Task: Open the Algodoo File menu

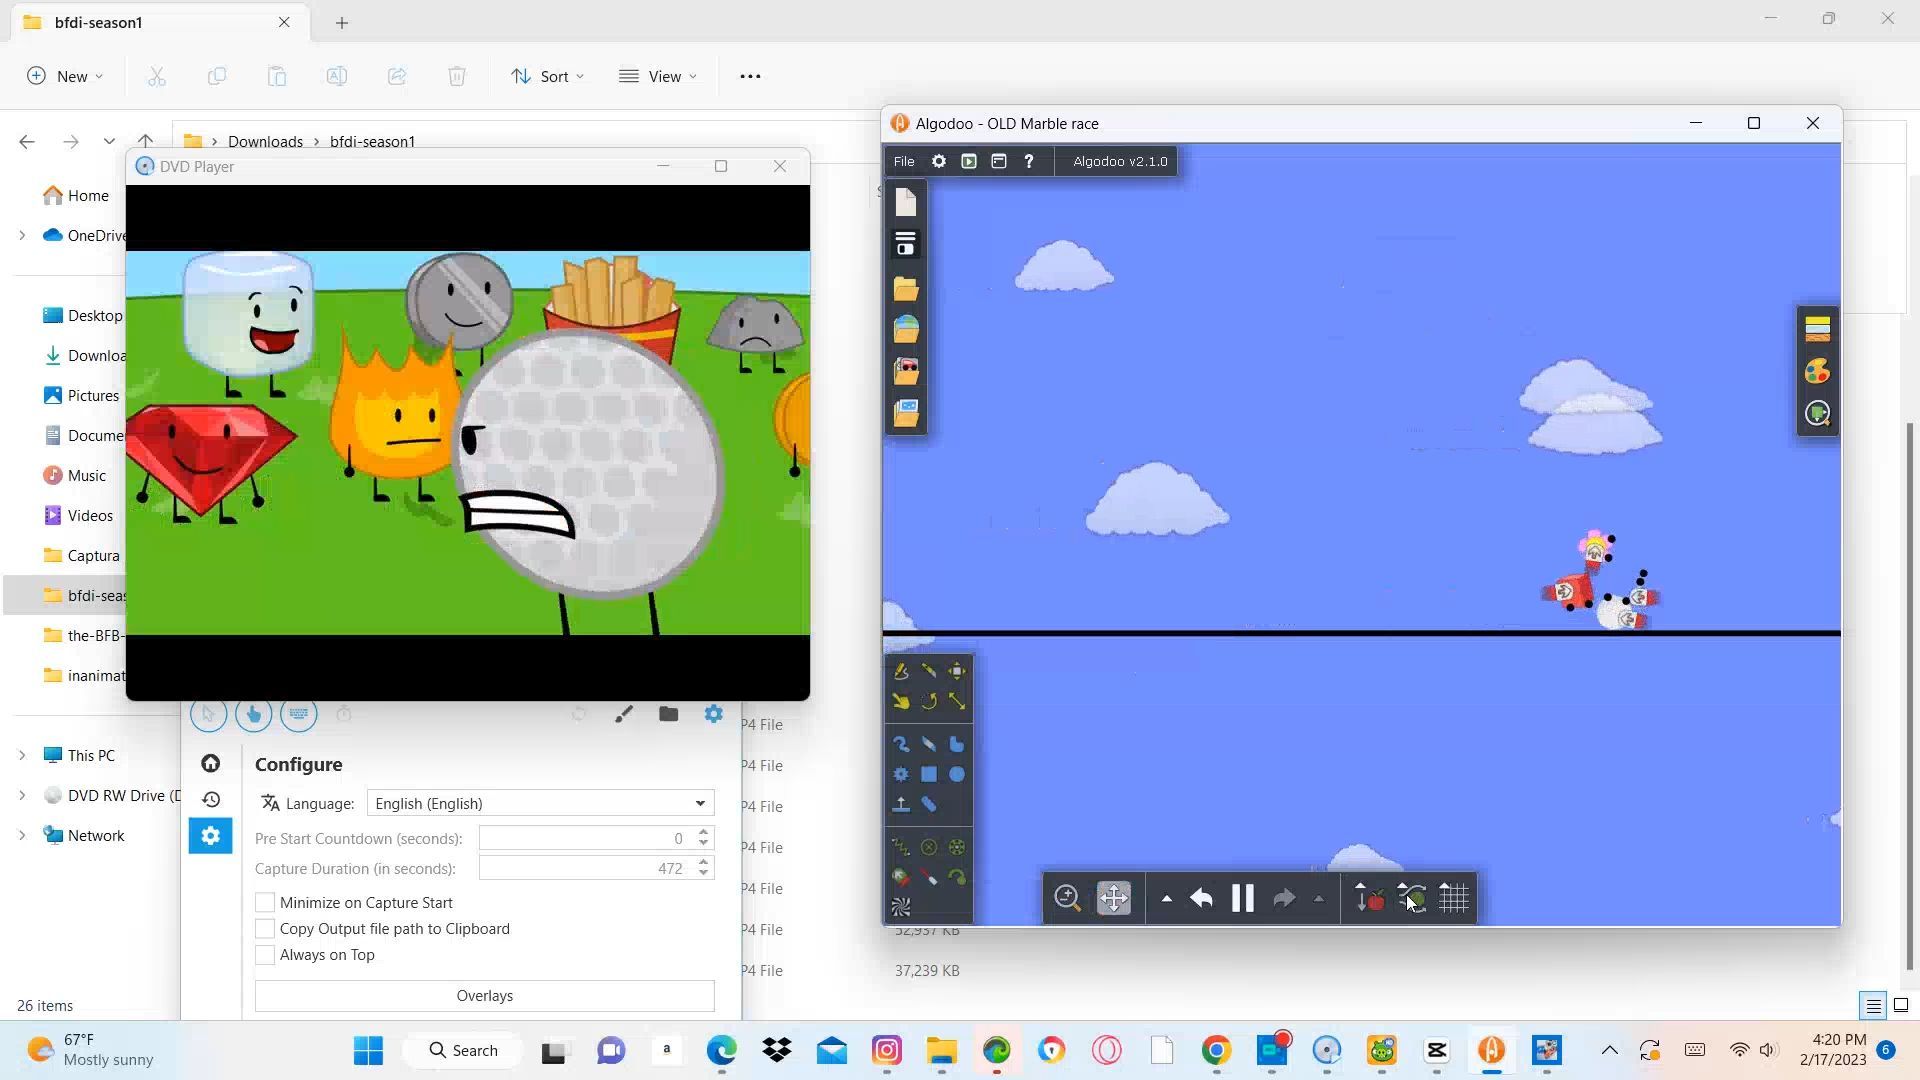Action: [903, 161]
